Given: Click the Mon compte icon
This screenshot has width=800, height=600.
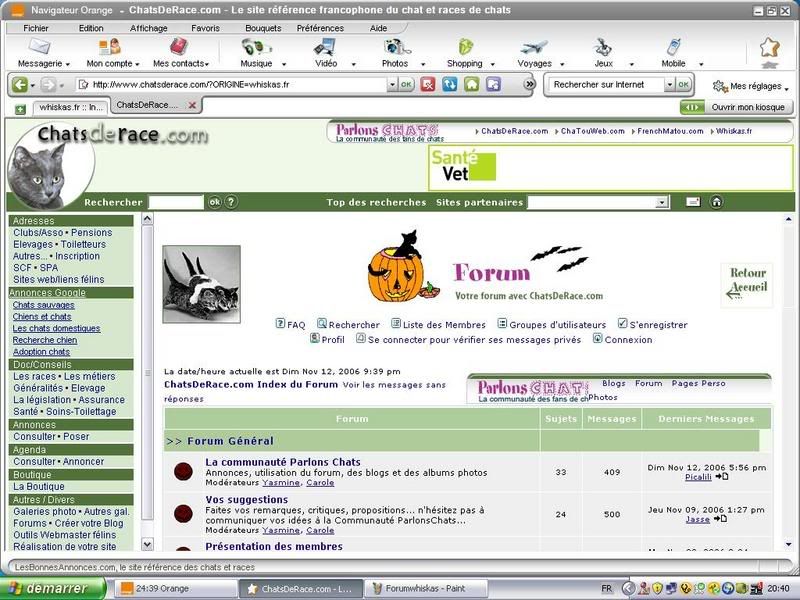Looking at the screenshot, I should click(x=110, y=47).
